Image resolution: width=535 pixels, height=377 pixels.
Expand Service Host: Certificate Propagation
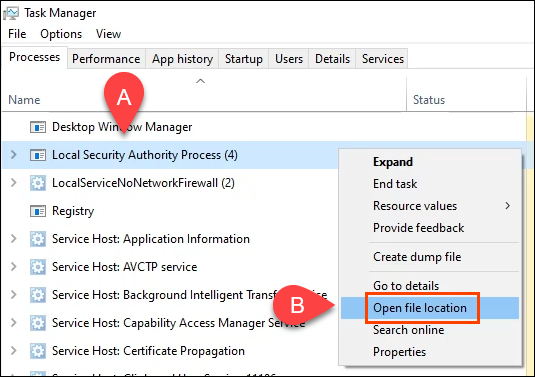[14, 351]
